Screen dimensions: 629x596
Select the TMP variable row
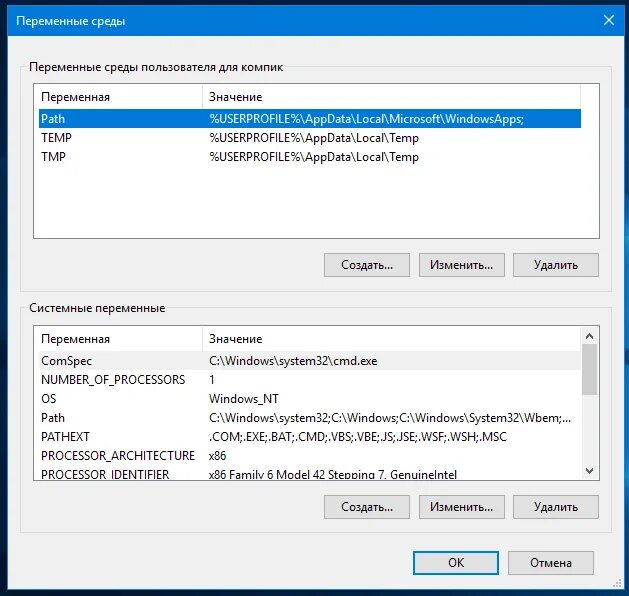310,156
